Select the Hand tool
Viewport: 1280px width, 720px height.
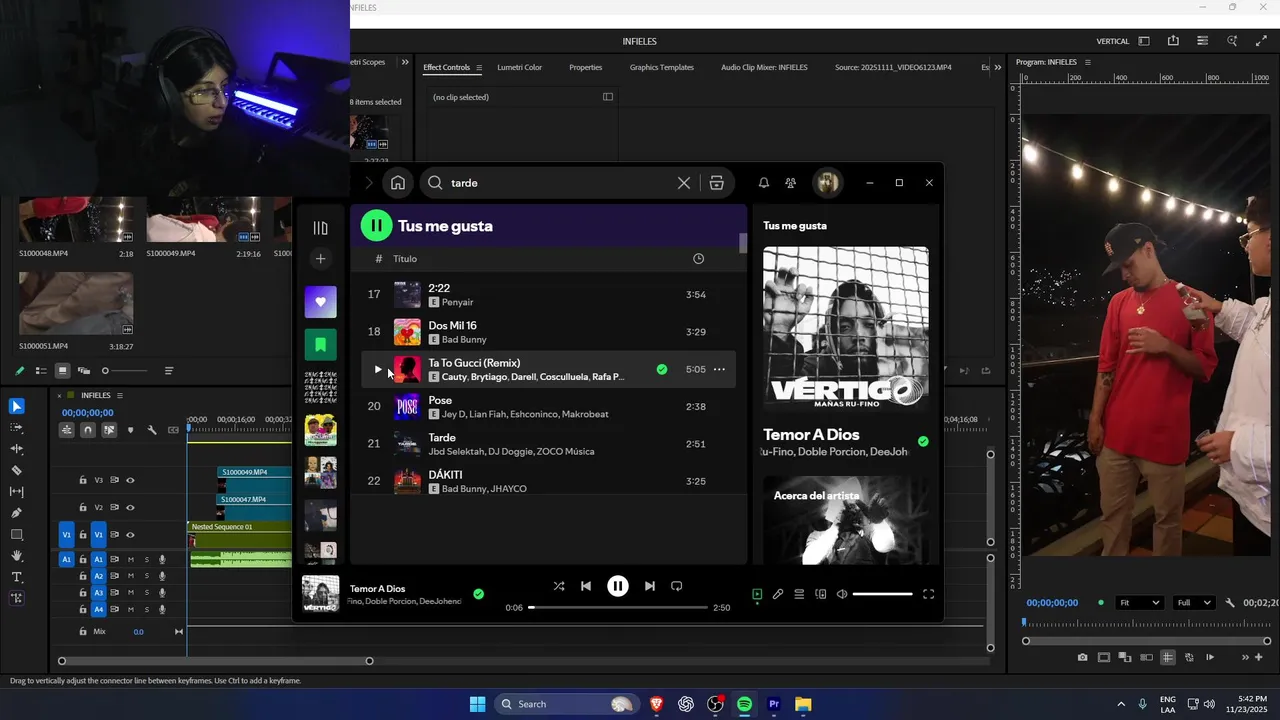pos(16,555)
